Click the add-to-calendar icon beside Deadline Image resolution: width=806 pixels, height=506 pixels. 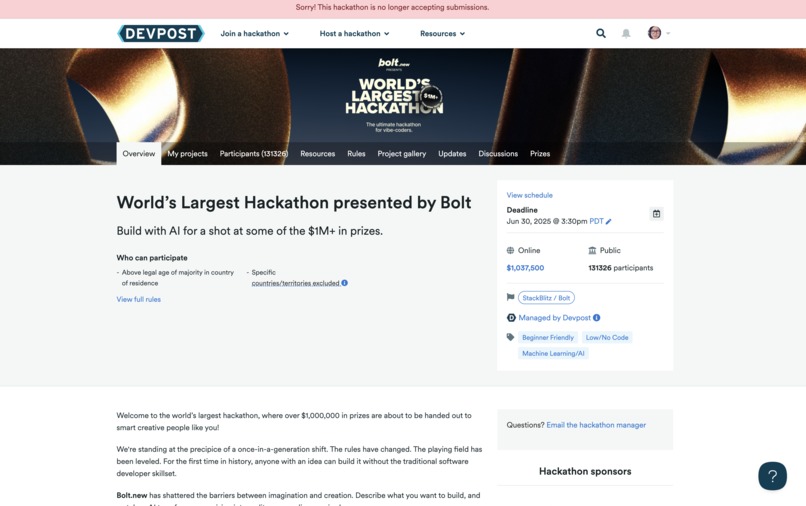[656, 213]
